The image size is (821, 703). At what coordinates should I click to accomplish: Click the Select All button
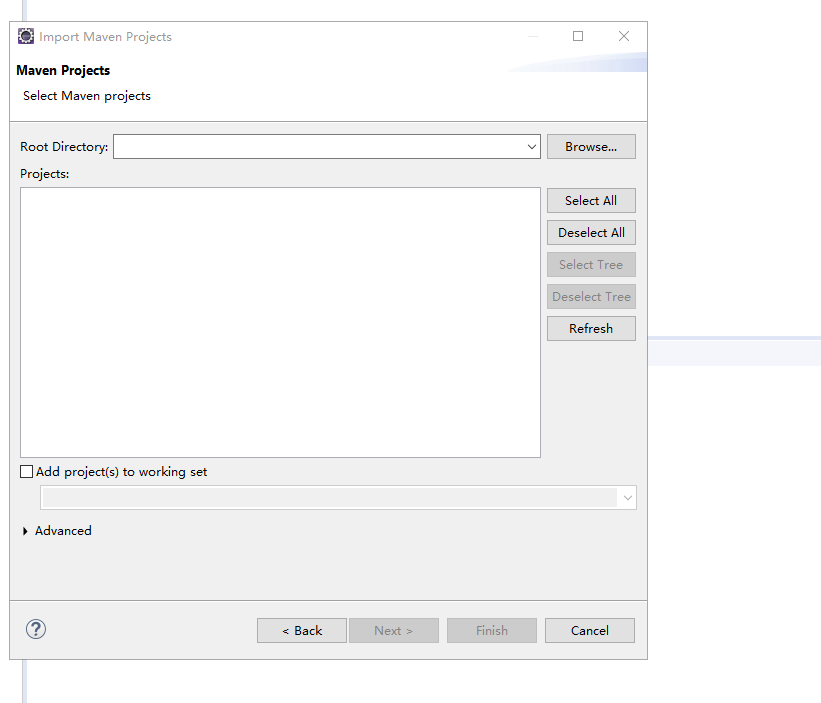point(591,200)
